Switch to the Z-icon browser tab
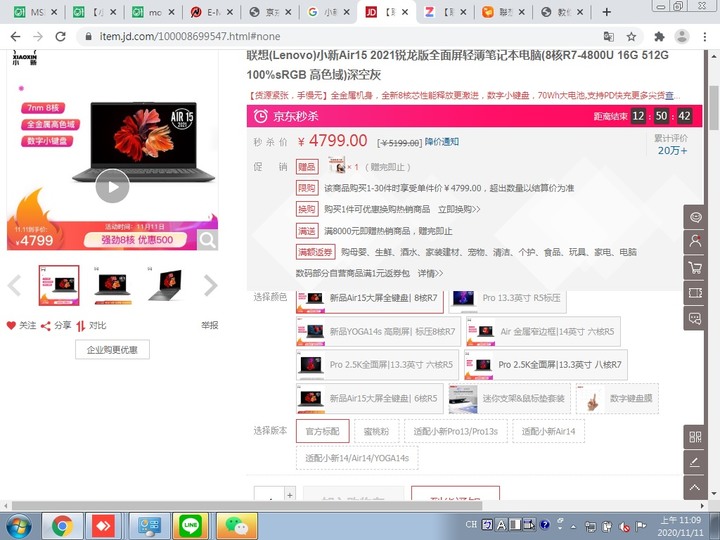Image resolution: width=720 pixels, height=540 pixels. click(444, 12)
